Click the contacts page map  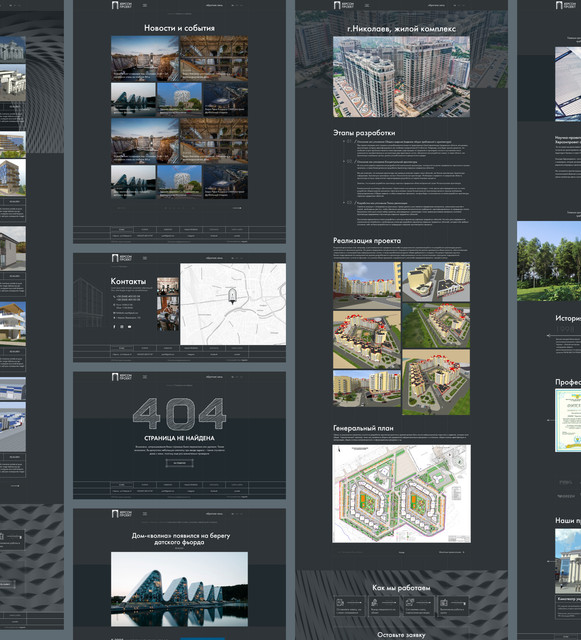(233, 304)
